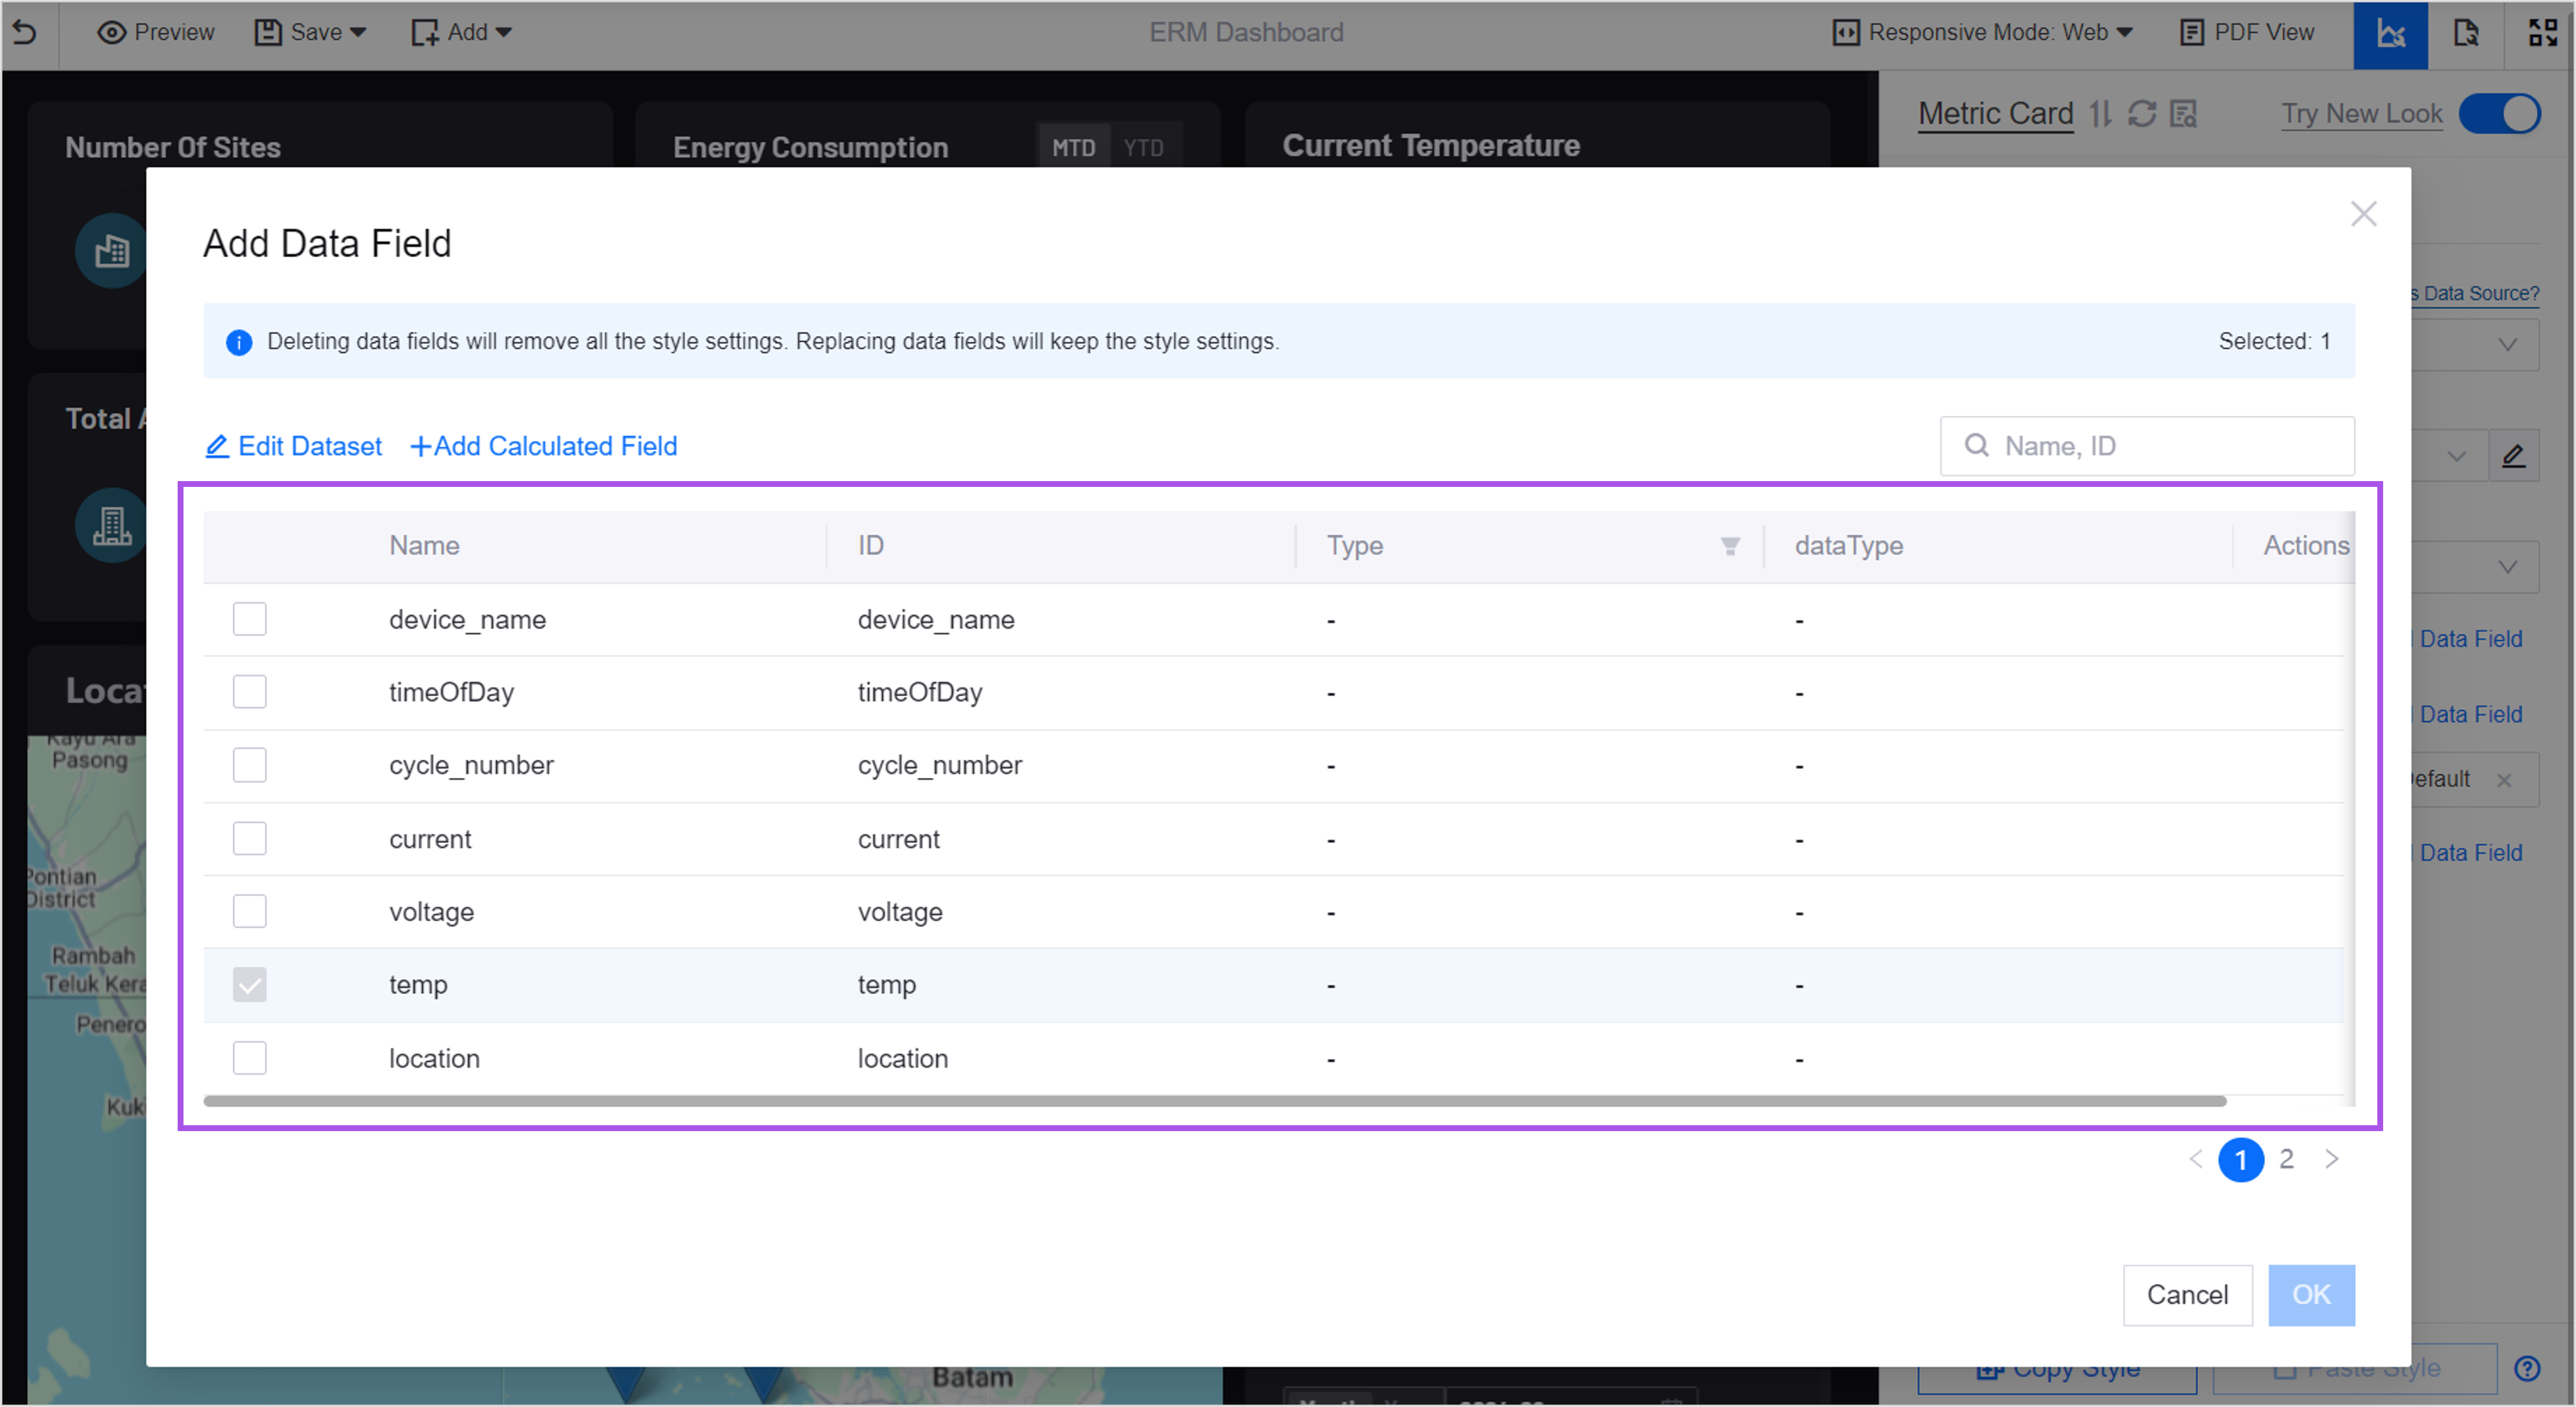
Task: Click the pencil edit icon in right panel
Action: 2513,456
